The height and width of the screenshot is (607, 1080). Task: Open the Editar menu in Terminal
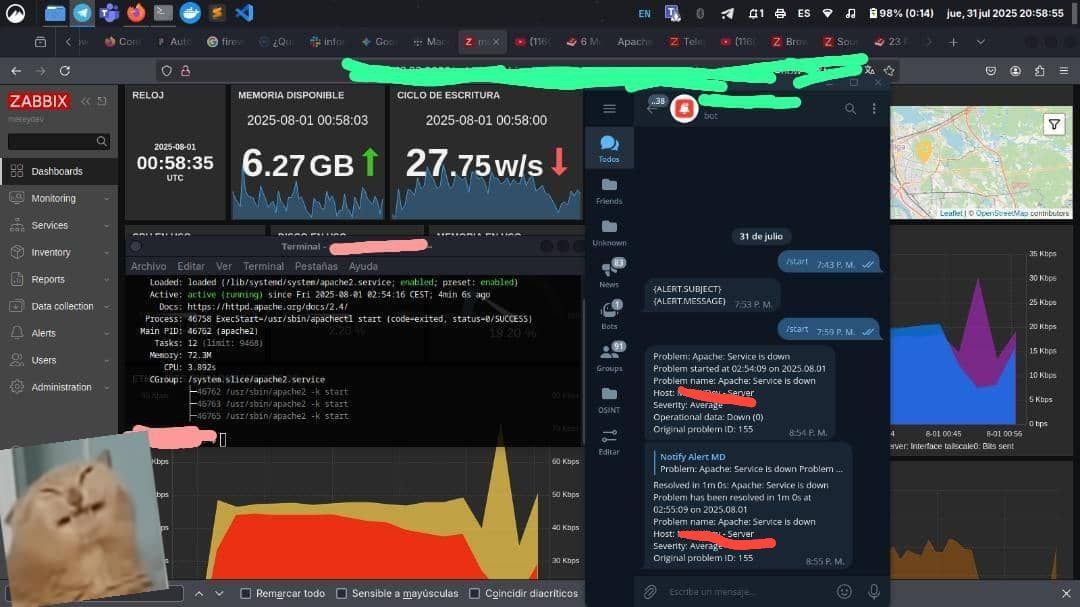coord(191,266)
